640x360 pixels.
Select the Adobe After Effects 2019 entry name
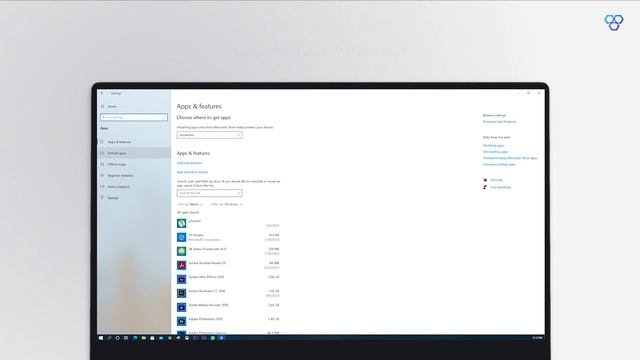click(206, 277)
